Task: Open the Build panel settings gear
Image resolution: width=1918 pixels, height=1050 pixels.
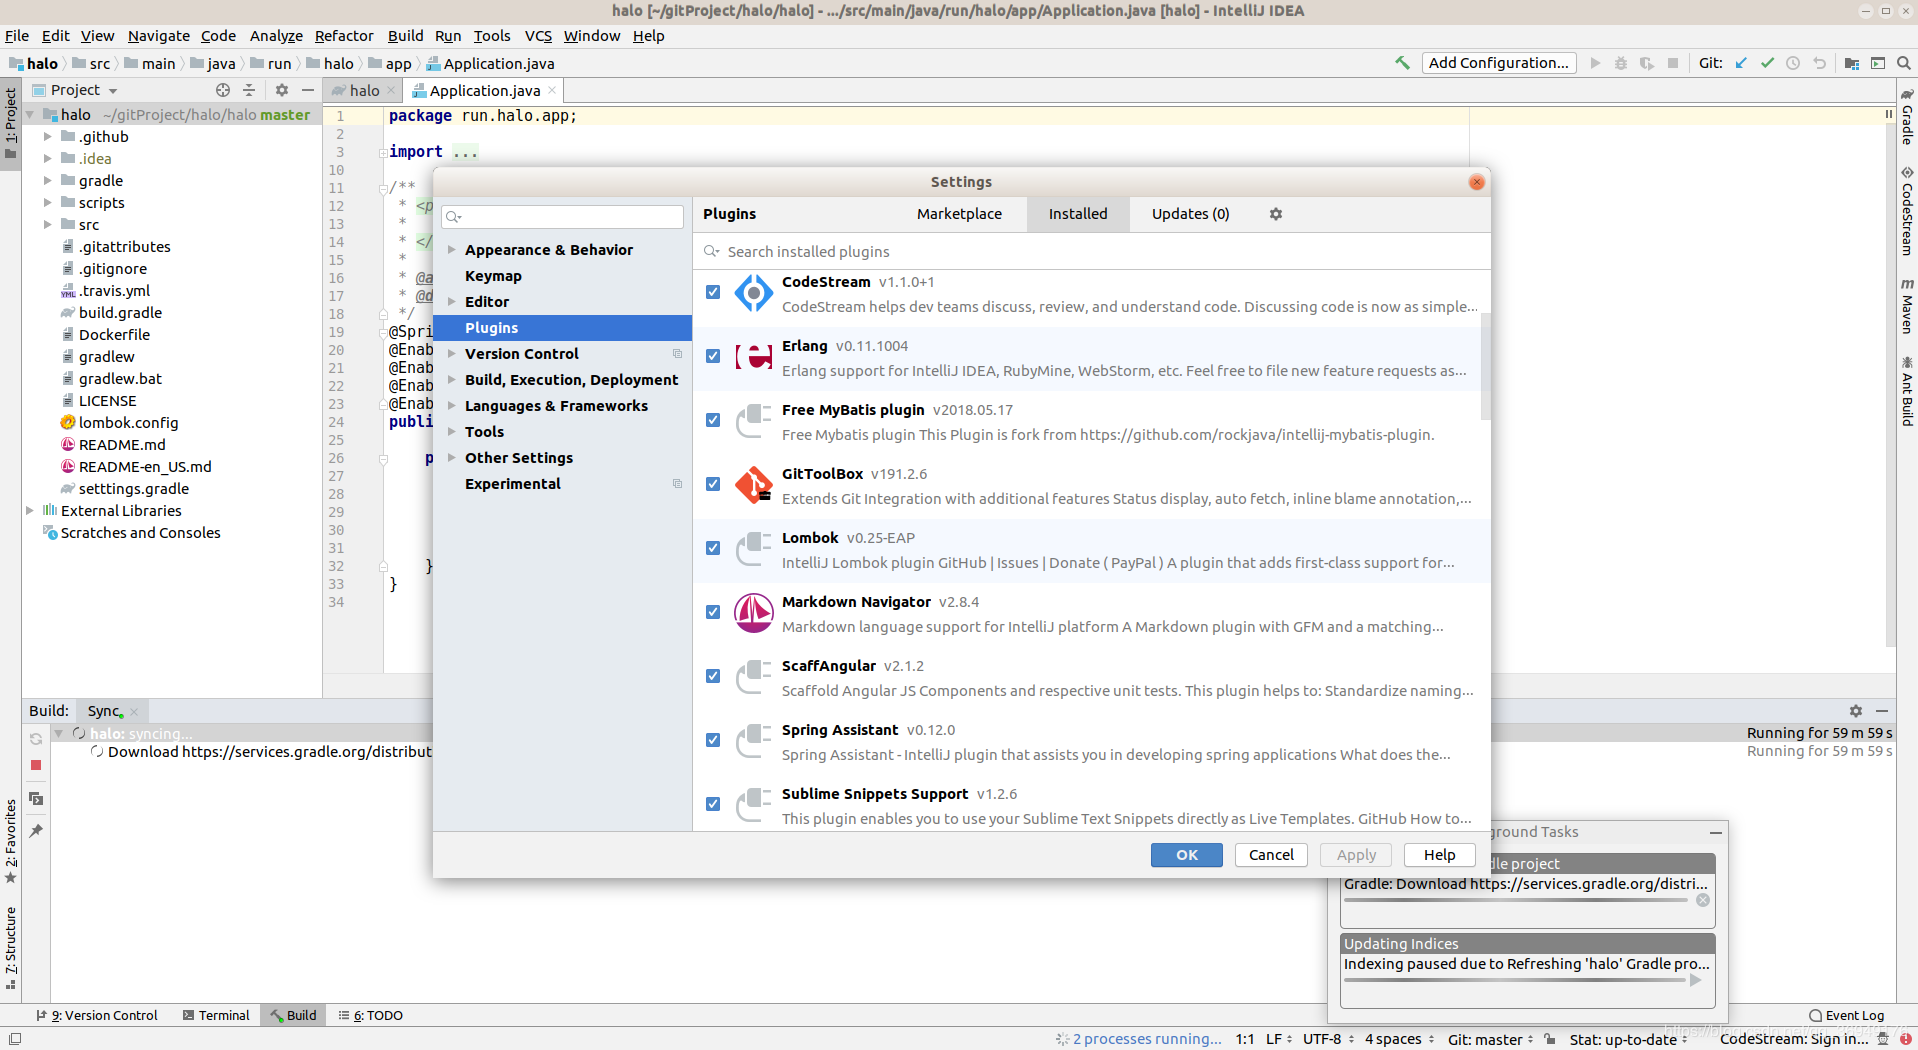Action: click(x=1856, y=711)
